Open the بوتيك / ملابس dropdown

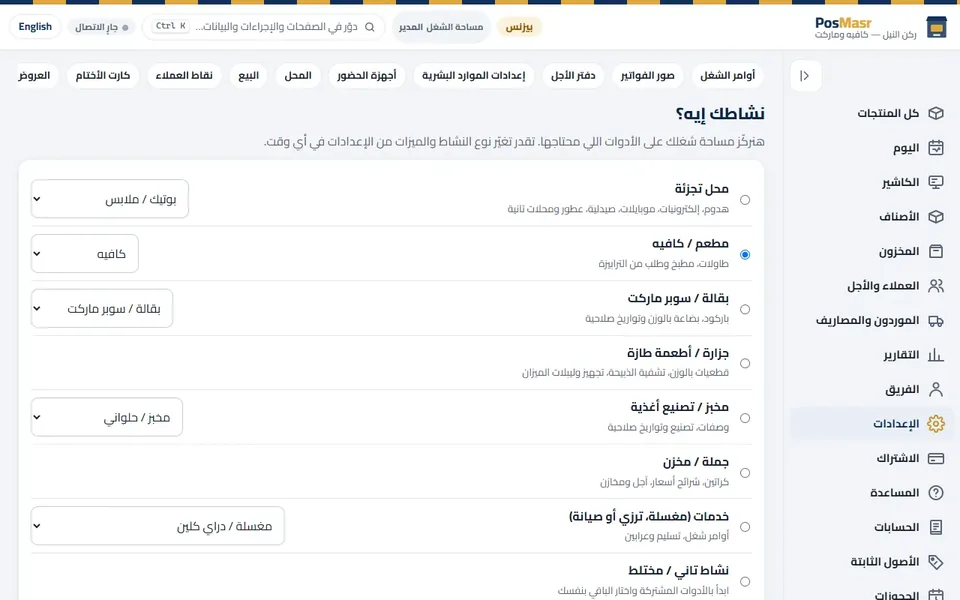(110, 199)
